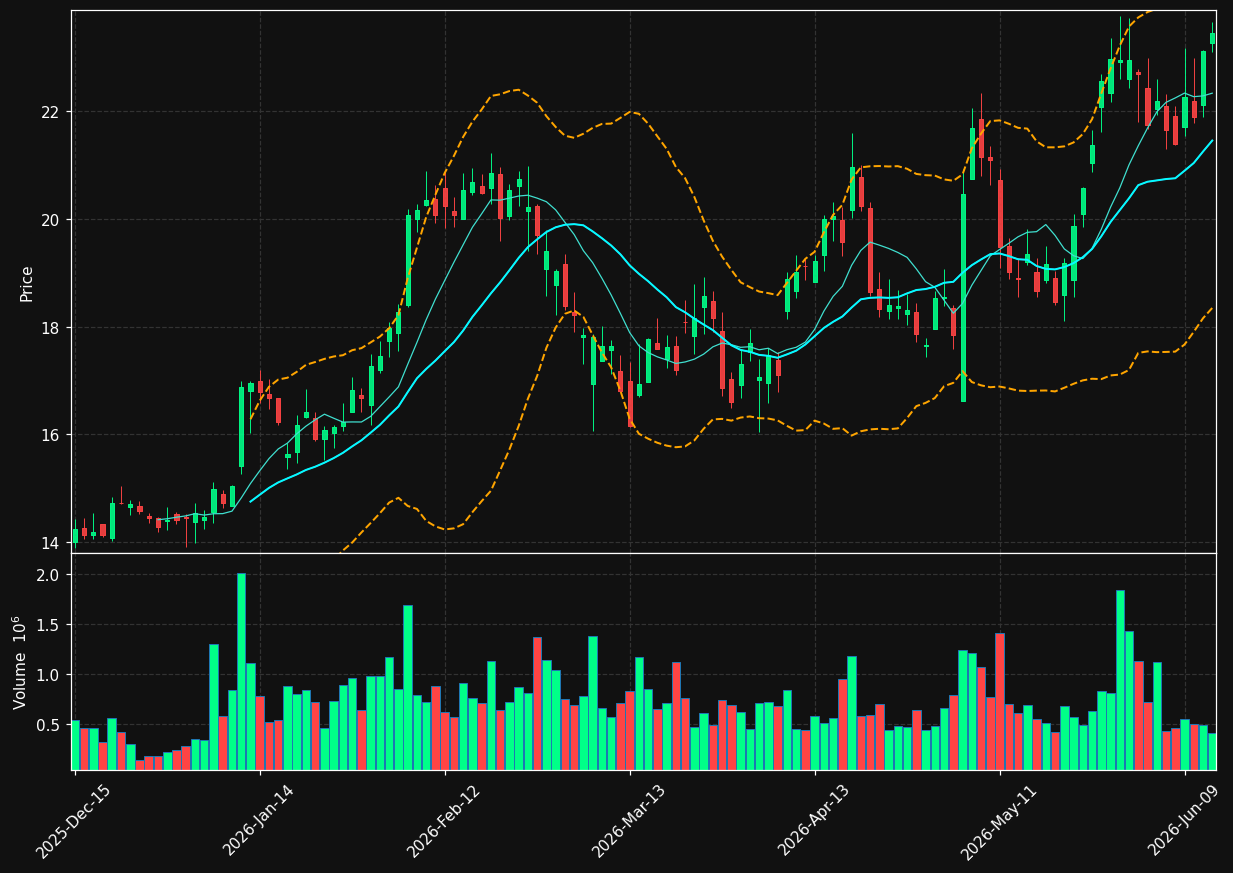
Task: Click price tick label 20
Action: tap(50, 220)
